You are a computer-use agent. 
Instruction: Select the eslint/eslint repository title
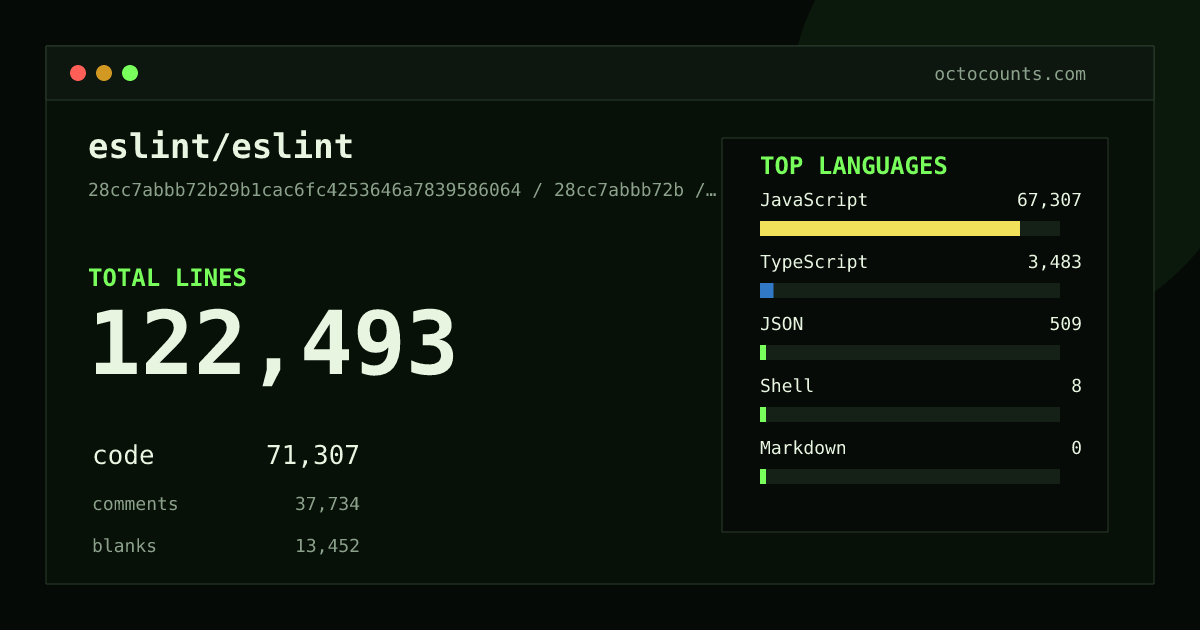(x=221, y=147)
